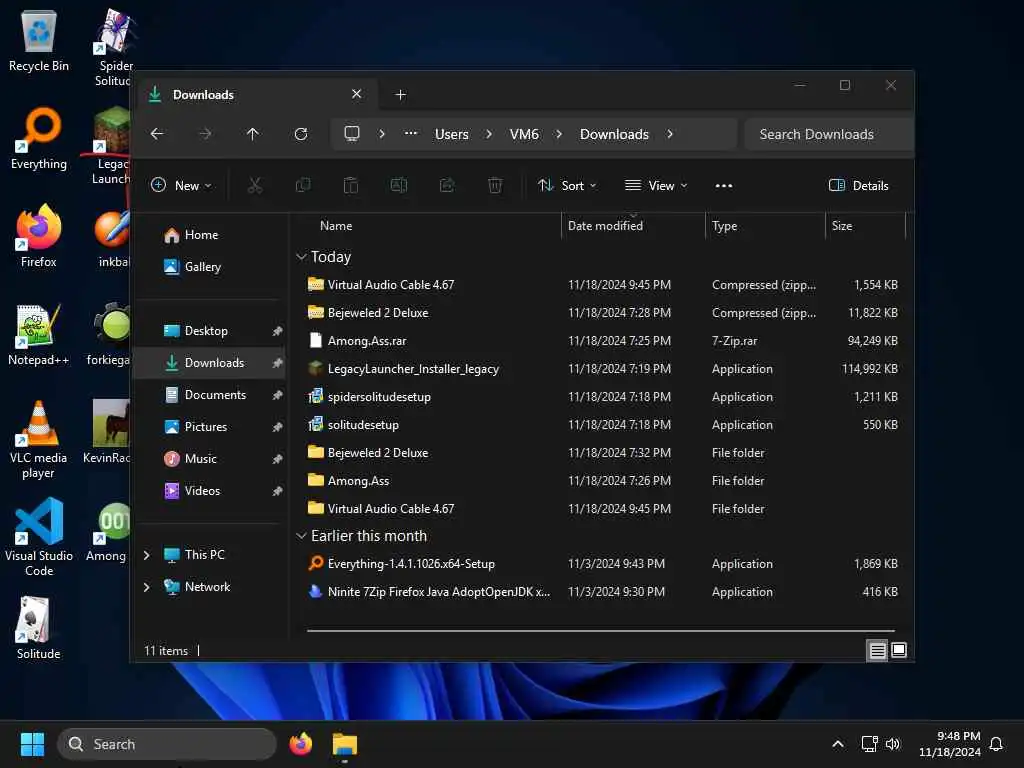Click the volume speaker tray icon
This screenshot has height=768, width=1024.
893,744
